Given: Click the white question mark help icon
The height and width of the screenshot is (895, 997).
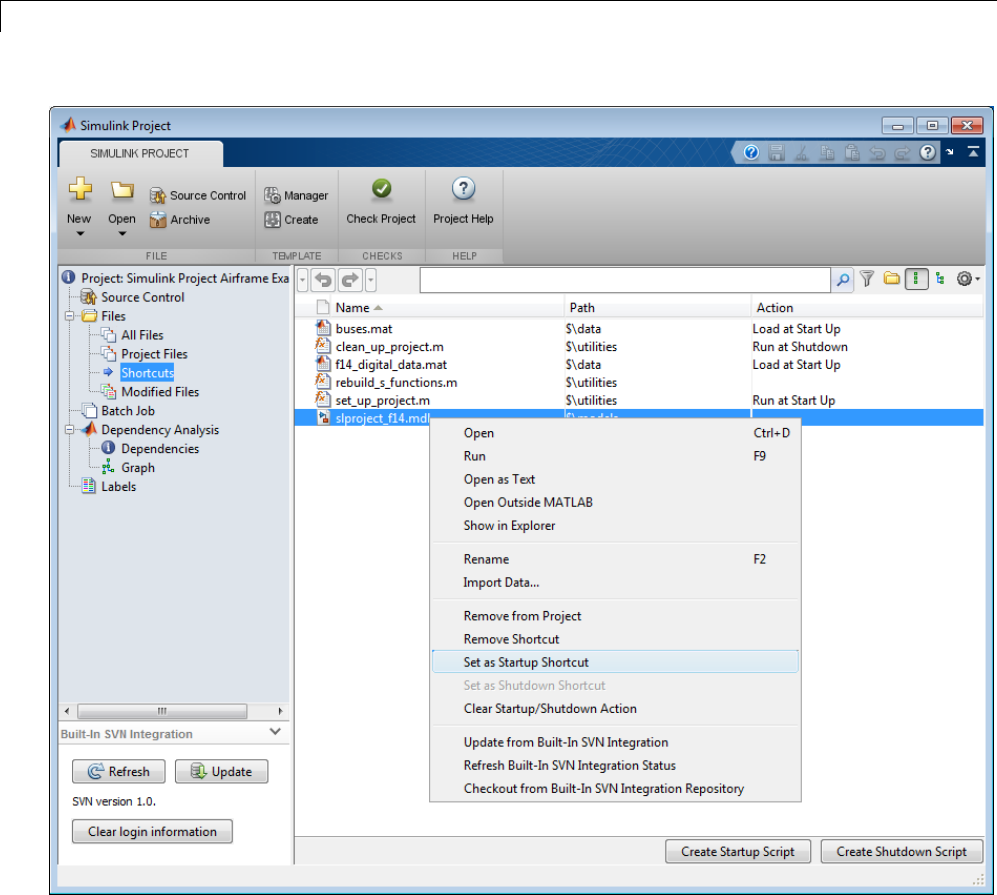Looking at the screenshot, I should tap(928, 153).
